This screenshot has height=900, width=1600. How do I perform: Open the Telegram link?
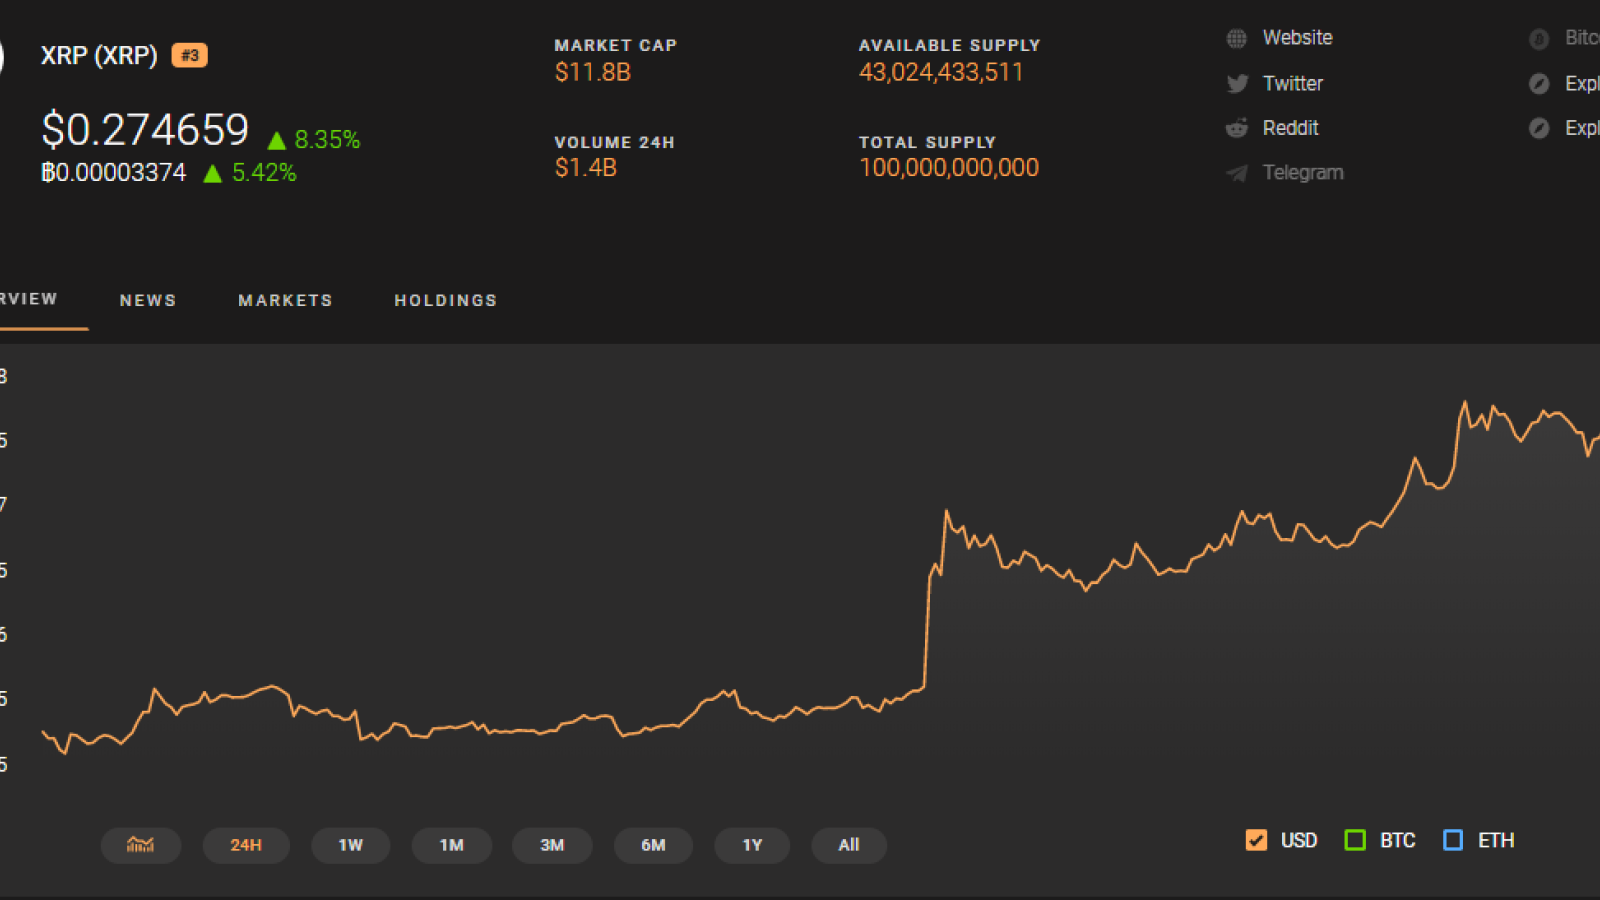pos(1303,172)
